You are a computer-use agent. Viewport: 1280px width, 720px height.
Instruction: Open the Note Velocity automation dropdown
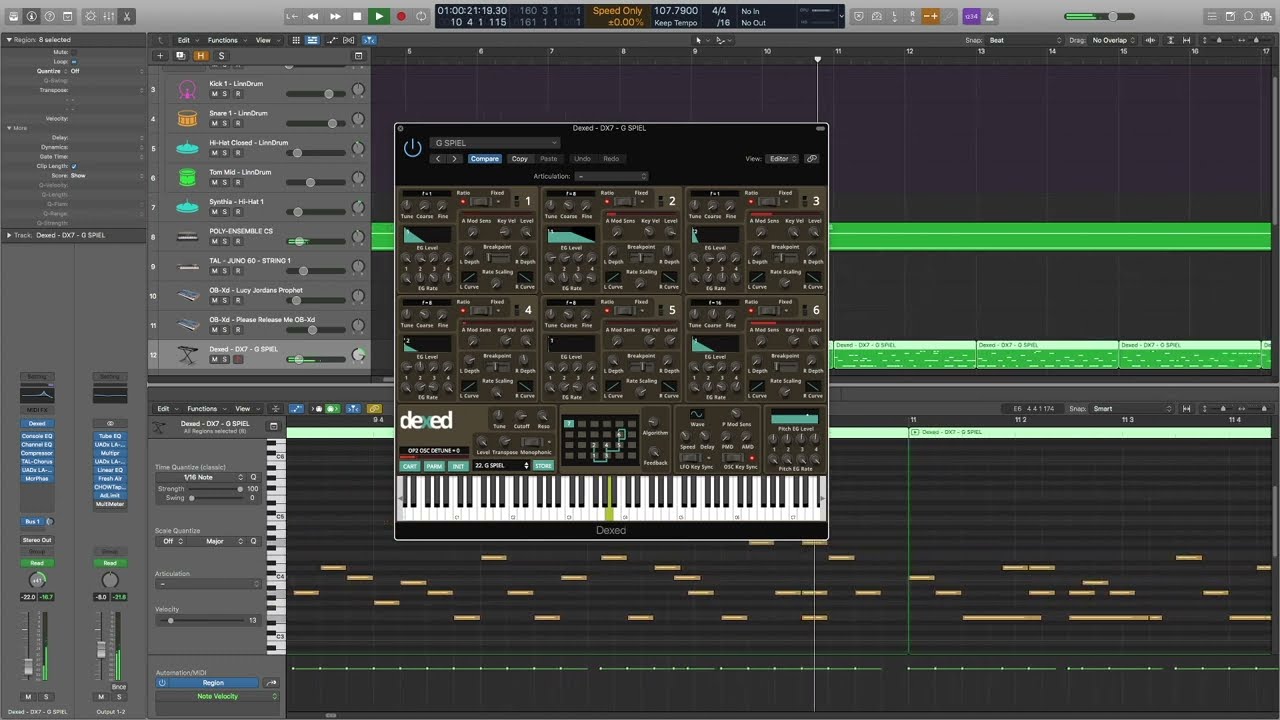tap(218, 696)
